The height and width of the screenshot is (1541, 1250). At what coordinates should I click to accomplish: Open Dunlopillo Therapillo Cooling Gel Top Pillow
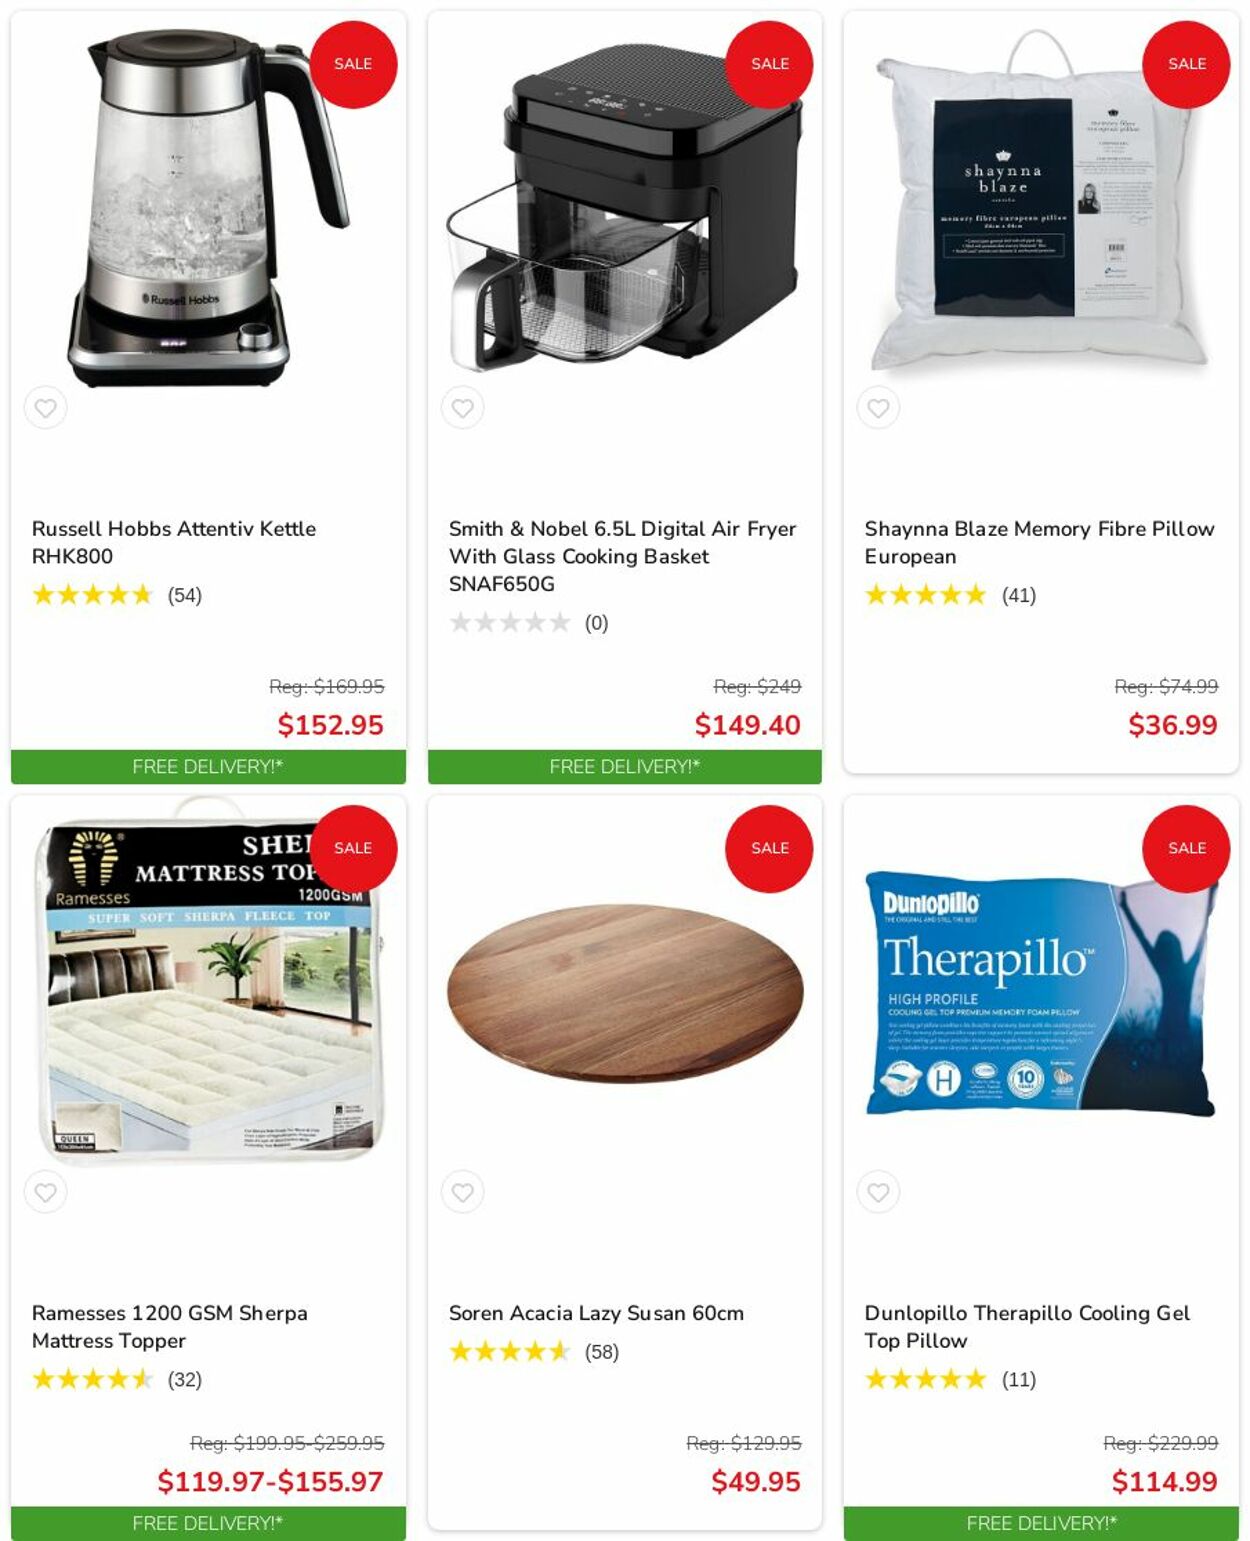coord(1027,1326)
